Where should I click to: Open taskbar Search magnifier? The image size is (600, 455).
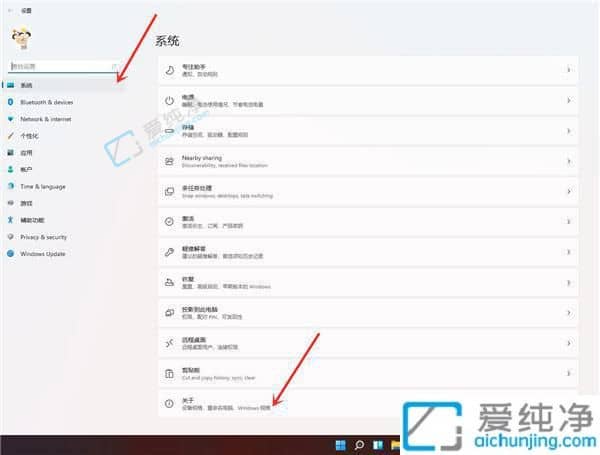(x=359, y=445)
